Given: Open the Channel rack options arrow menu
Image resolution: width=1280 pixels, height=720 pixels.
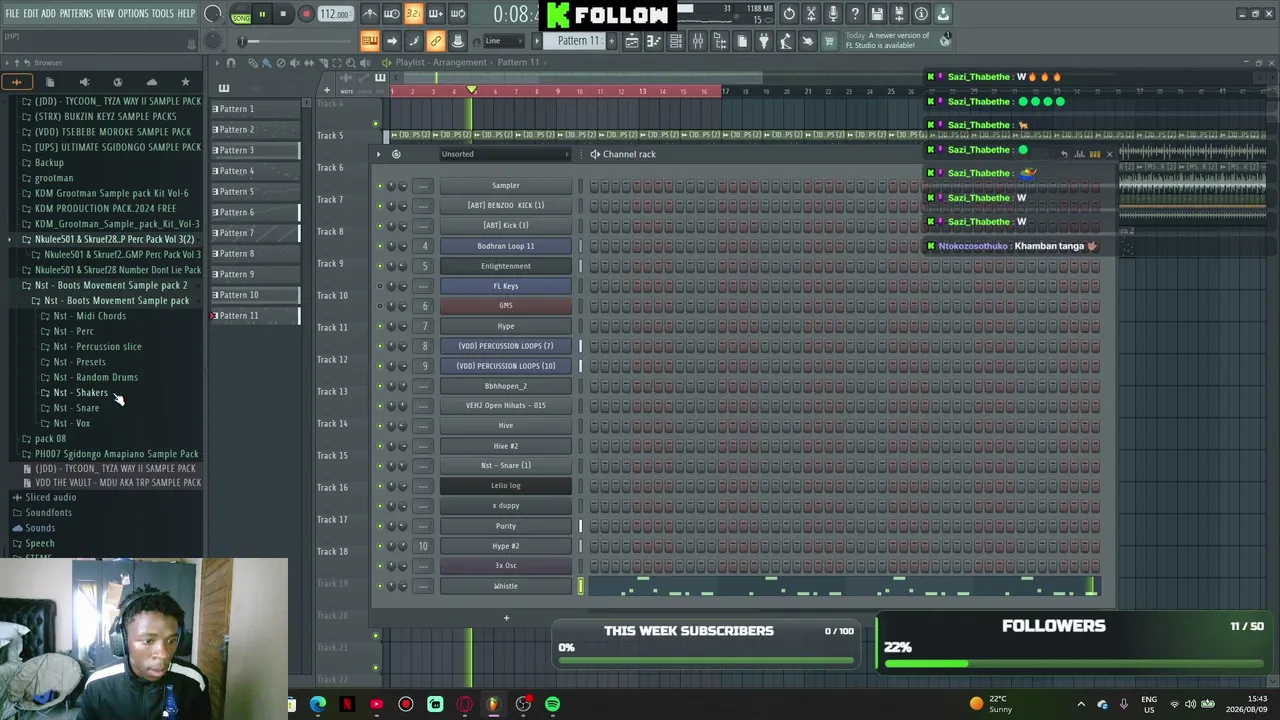Looking at the screenshot, I should [x=380, y=154].
